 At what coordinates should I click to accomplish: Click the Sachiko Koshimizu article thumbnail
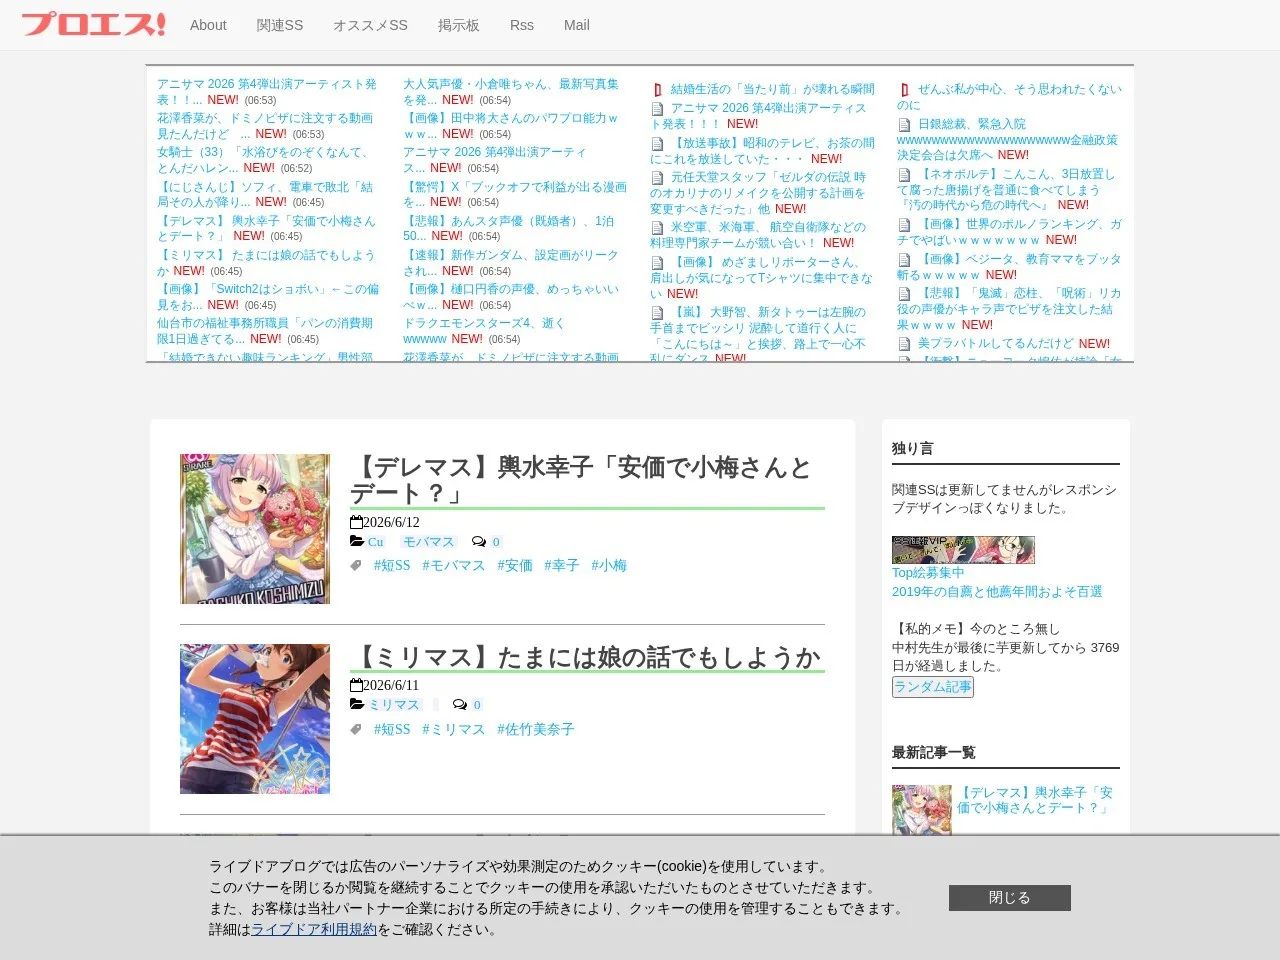point(255,529)
